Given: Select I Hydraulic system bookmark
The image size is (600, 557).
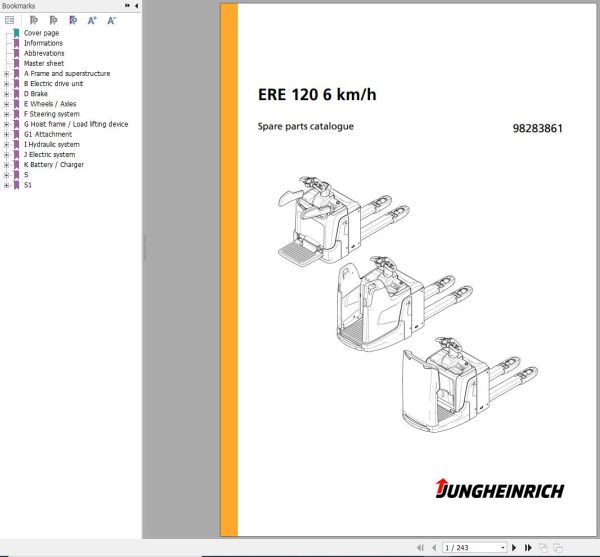Looking at the screenshot, I should click(52, 145).
